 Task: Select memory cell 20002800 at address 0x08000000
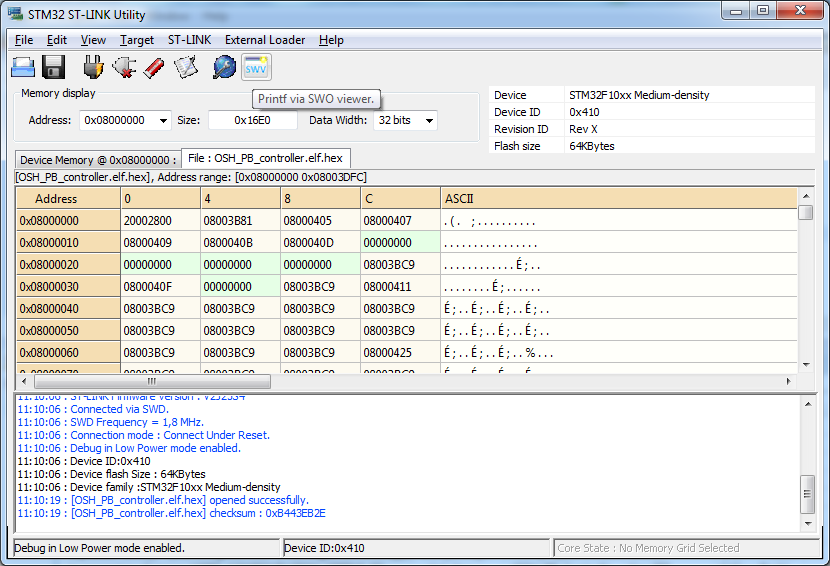tap(148, 220)
